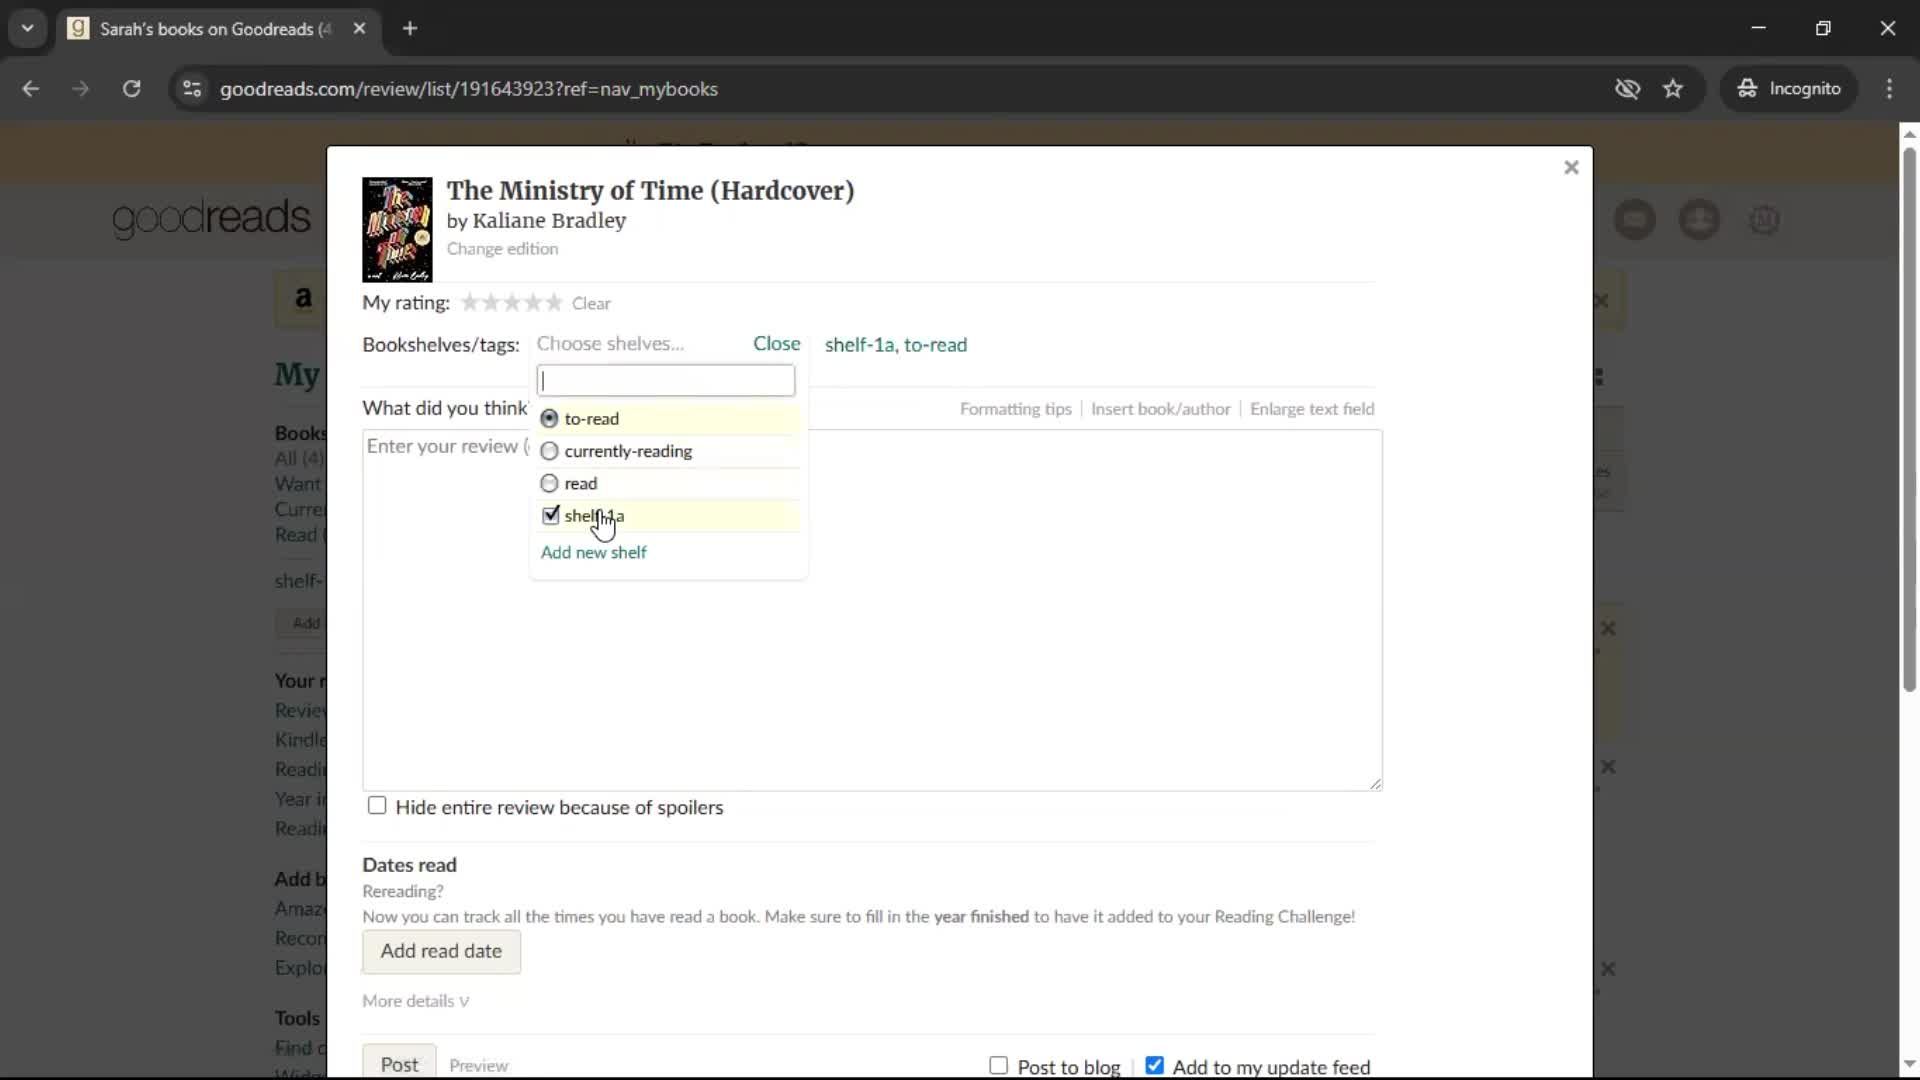The height and width of the screenshot is (1080, 1920).
Task: Click Add read date button
Action: 441,952
